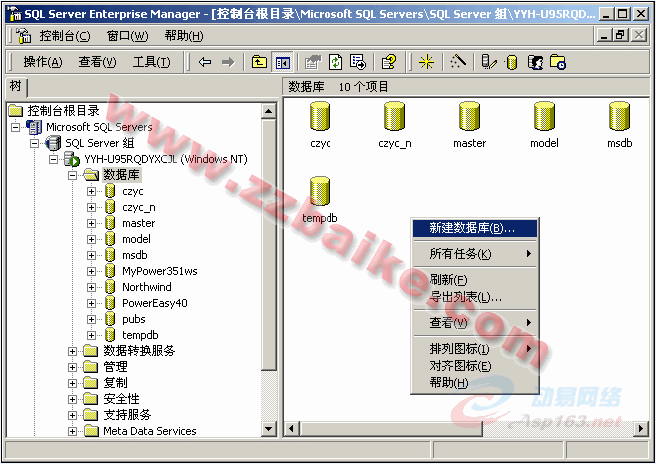The image size is (656, 464).
Task: Click the Back arrow toolbar icon
Action: pos(205,62)
